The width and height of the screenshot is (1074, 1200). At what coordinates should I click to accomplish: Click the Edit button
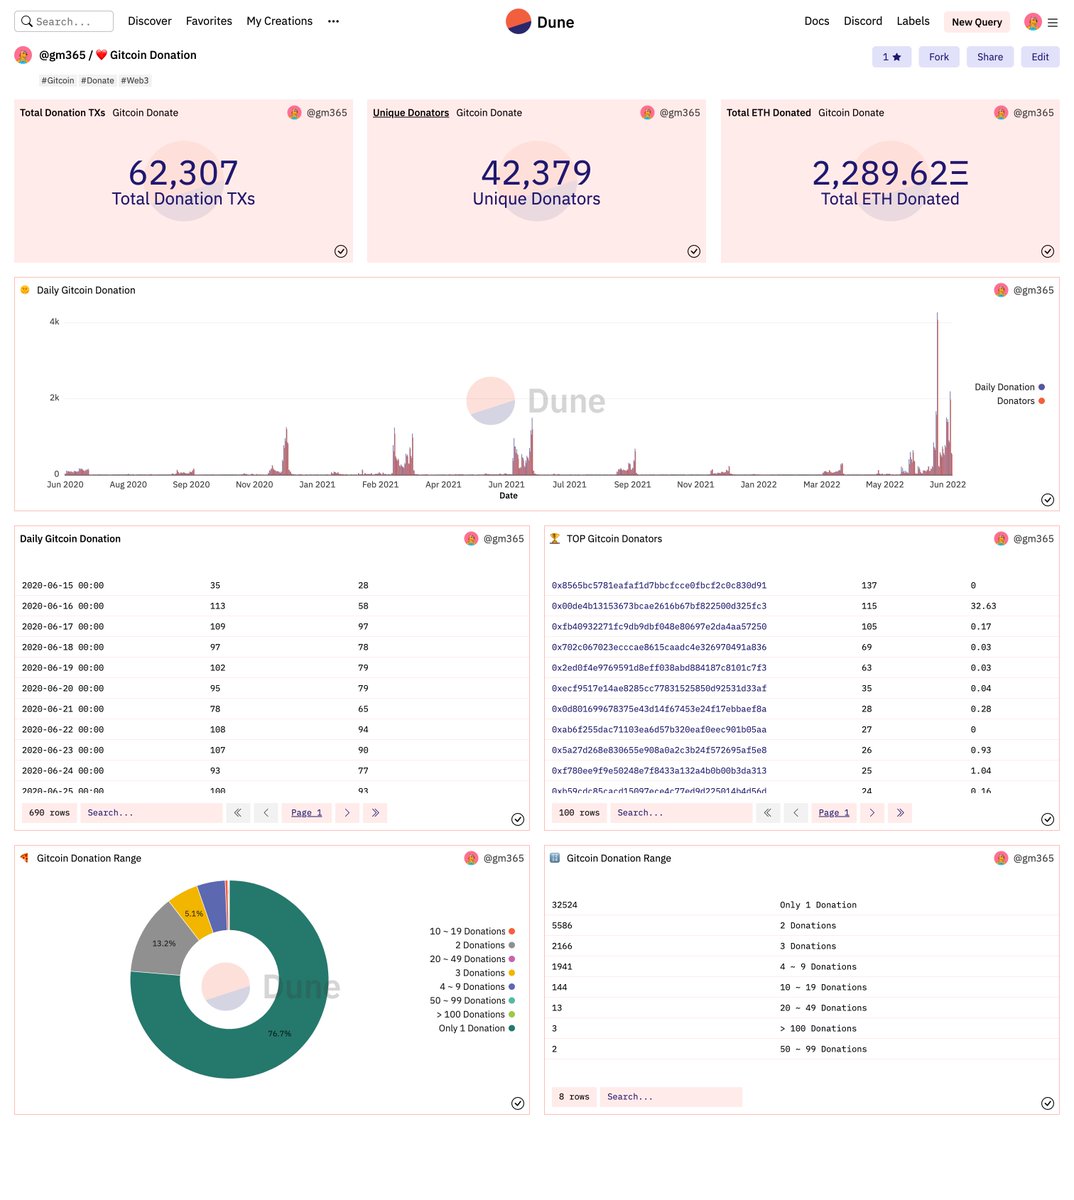(x=1040, y=57)
